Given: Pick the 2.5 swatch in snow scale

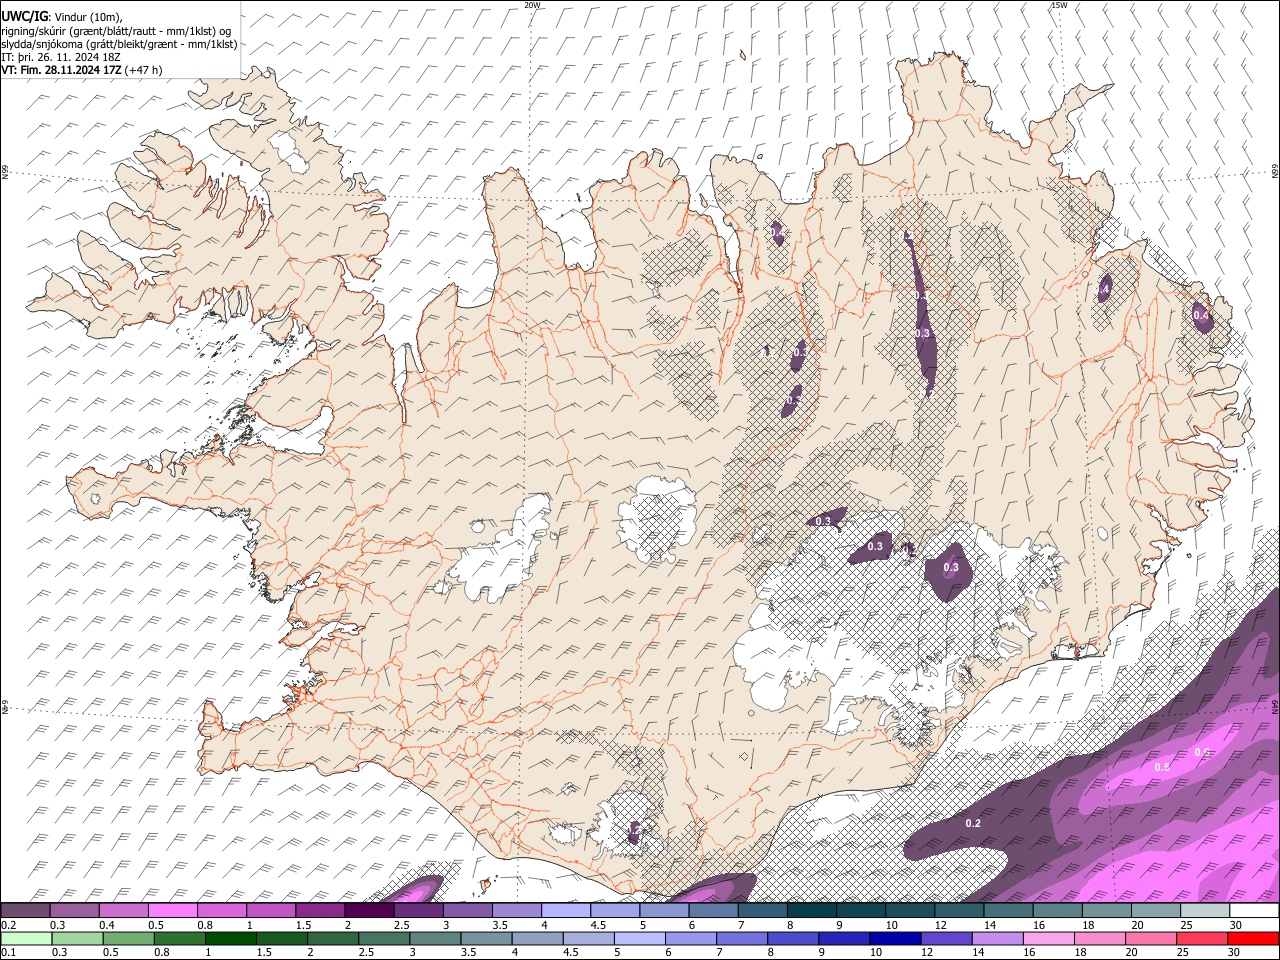Looking at the screenshot, I should point(418,911).
